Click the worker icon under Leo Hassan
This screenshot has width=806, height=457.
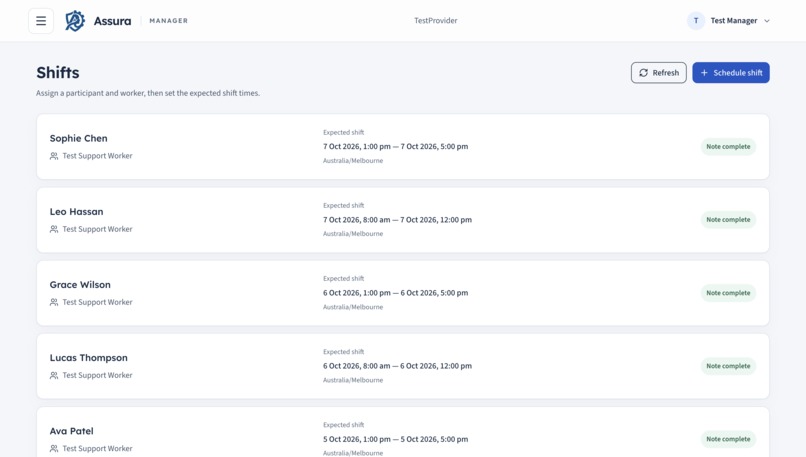[x=54, y=229]
